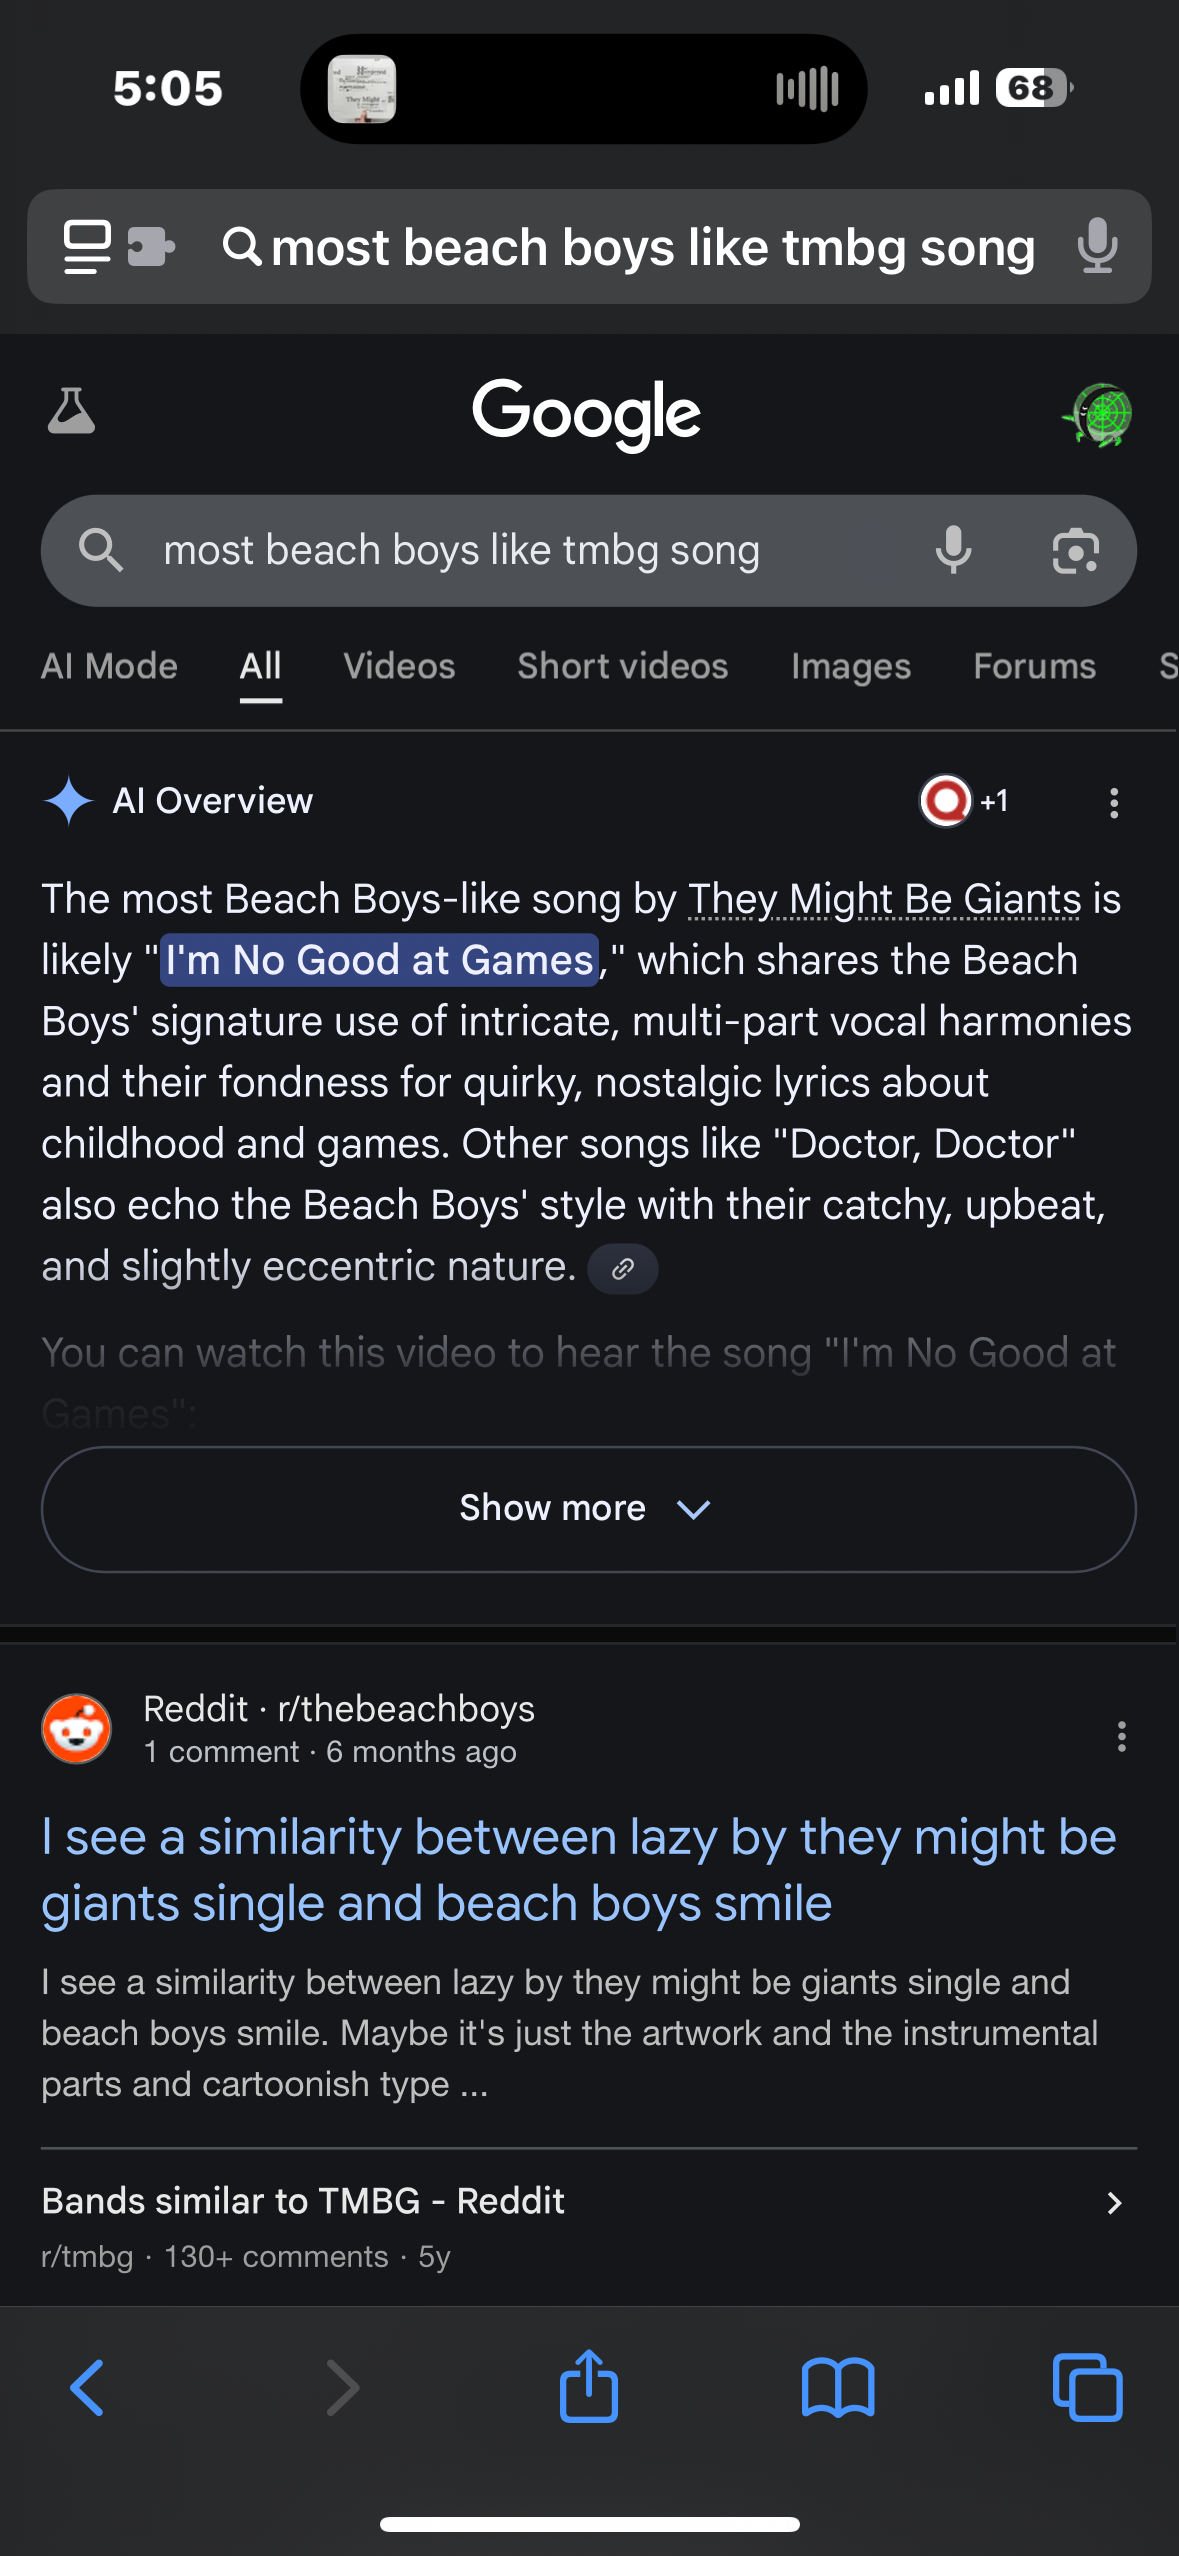The width and height of the screenshot is (1179, 2556).
Task: Open Safari page menu reader icon
Action: click(88, 246)
